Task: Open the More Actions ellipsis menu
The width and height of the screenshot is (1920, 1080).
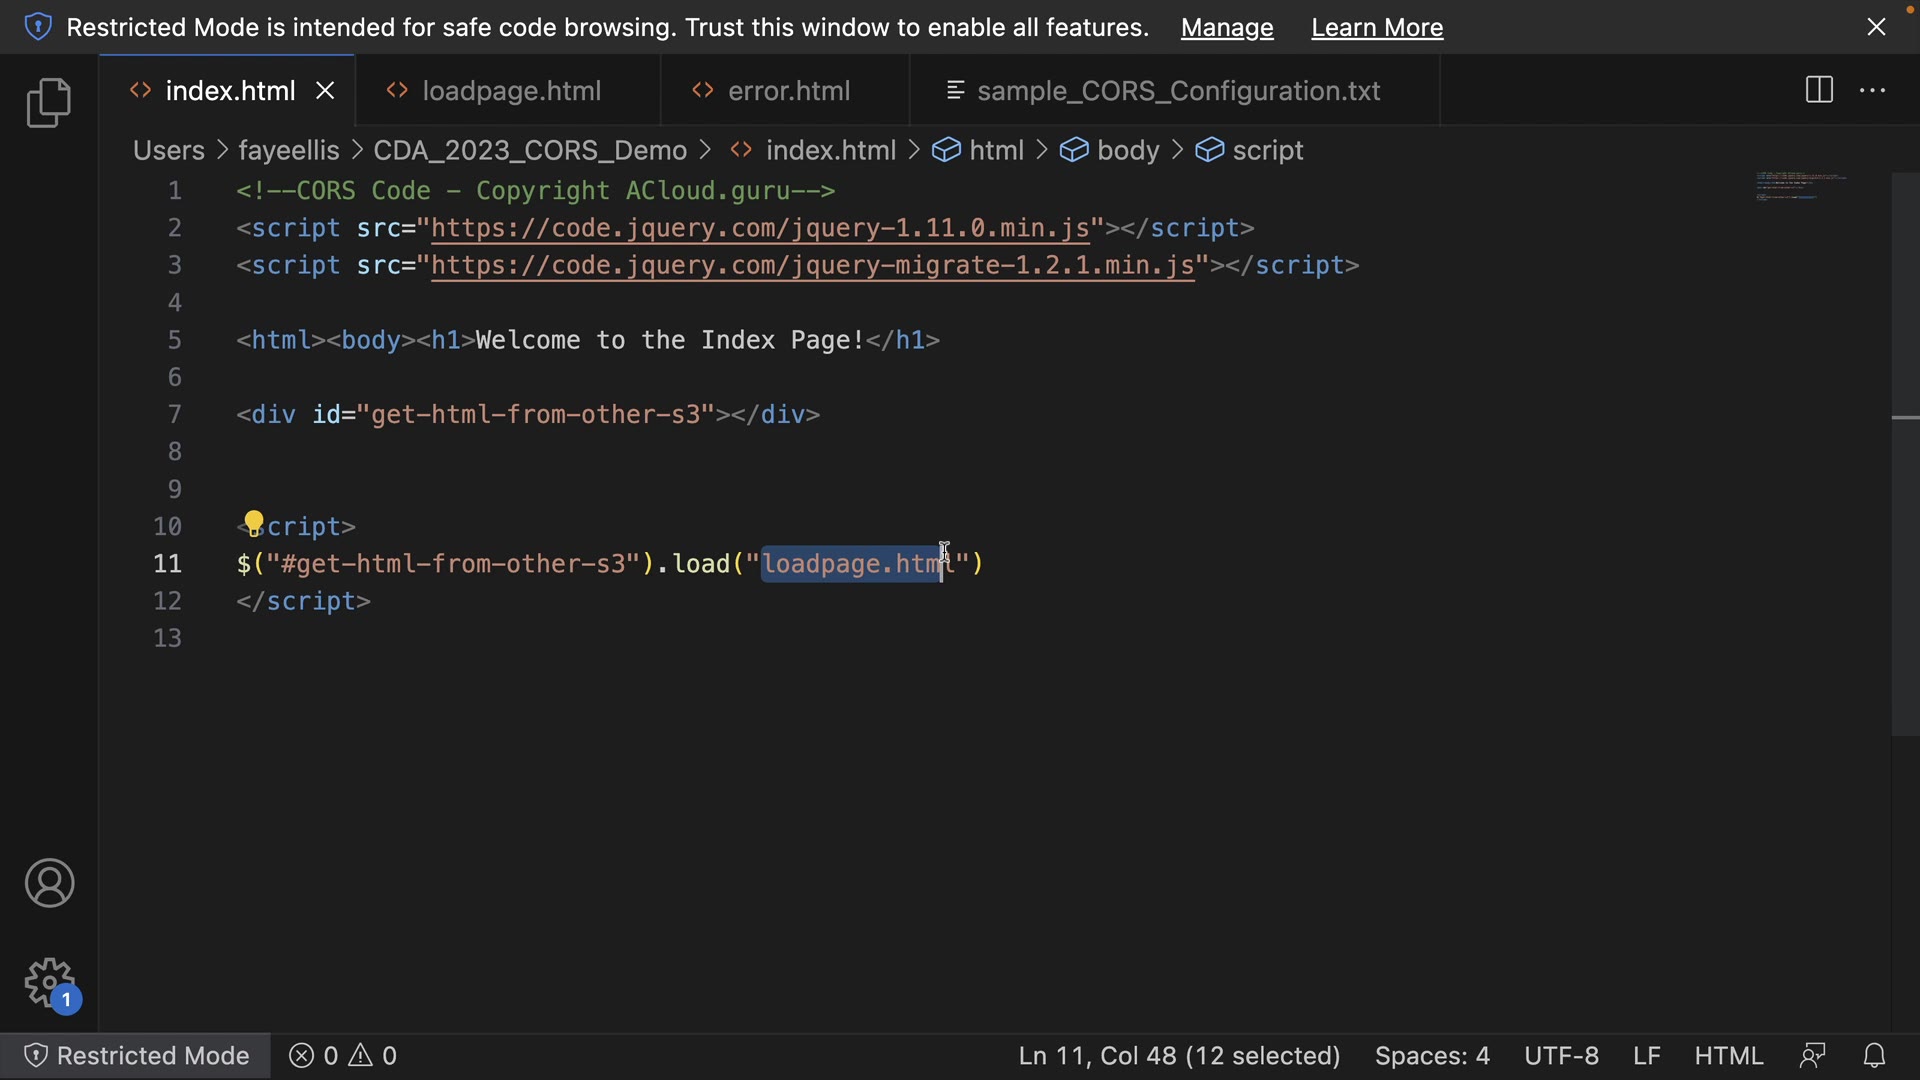Action: pyautogui.click(x=1872, y=90)
